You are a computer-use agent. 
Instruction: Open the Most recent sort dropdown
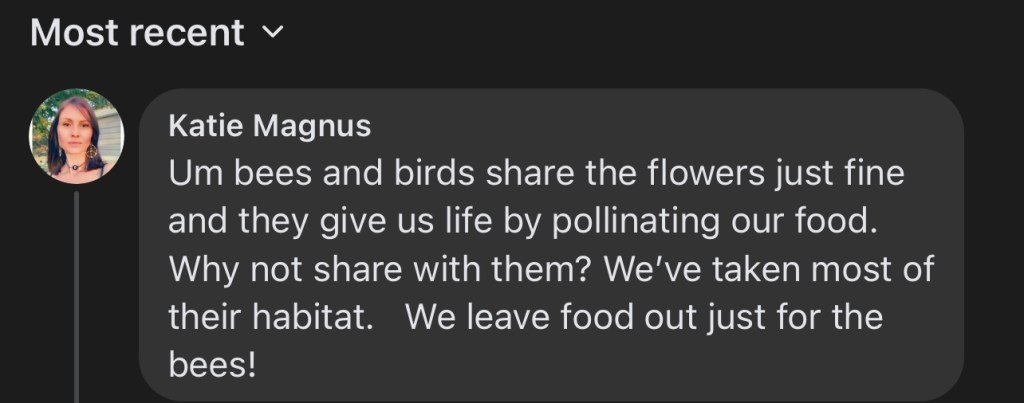(x=156, y=33)
